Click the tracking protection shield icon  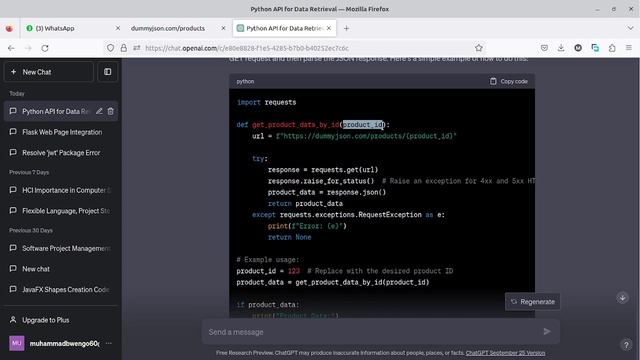110,48
